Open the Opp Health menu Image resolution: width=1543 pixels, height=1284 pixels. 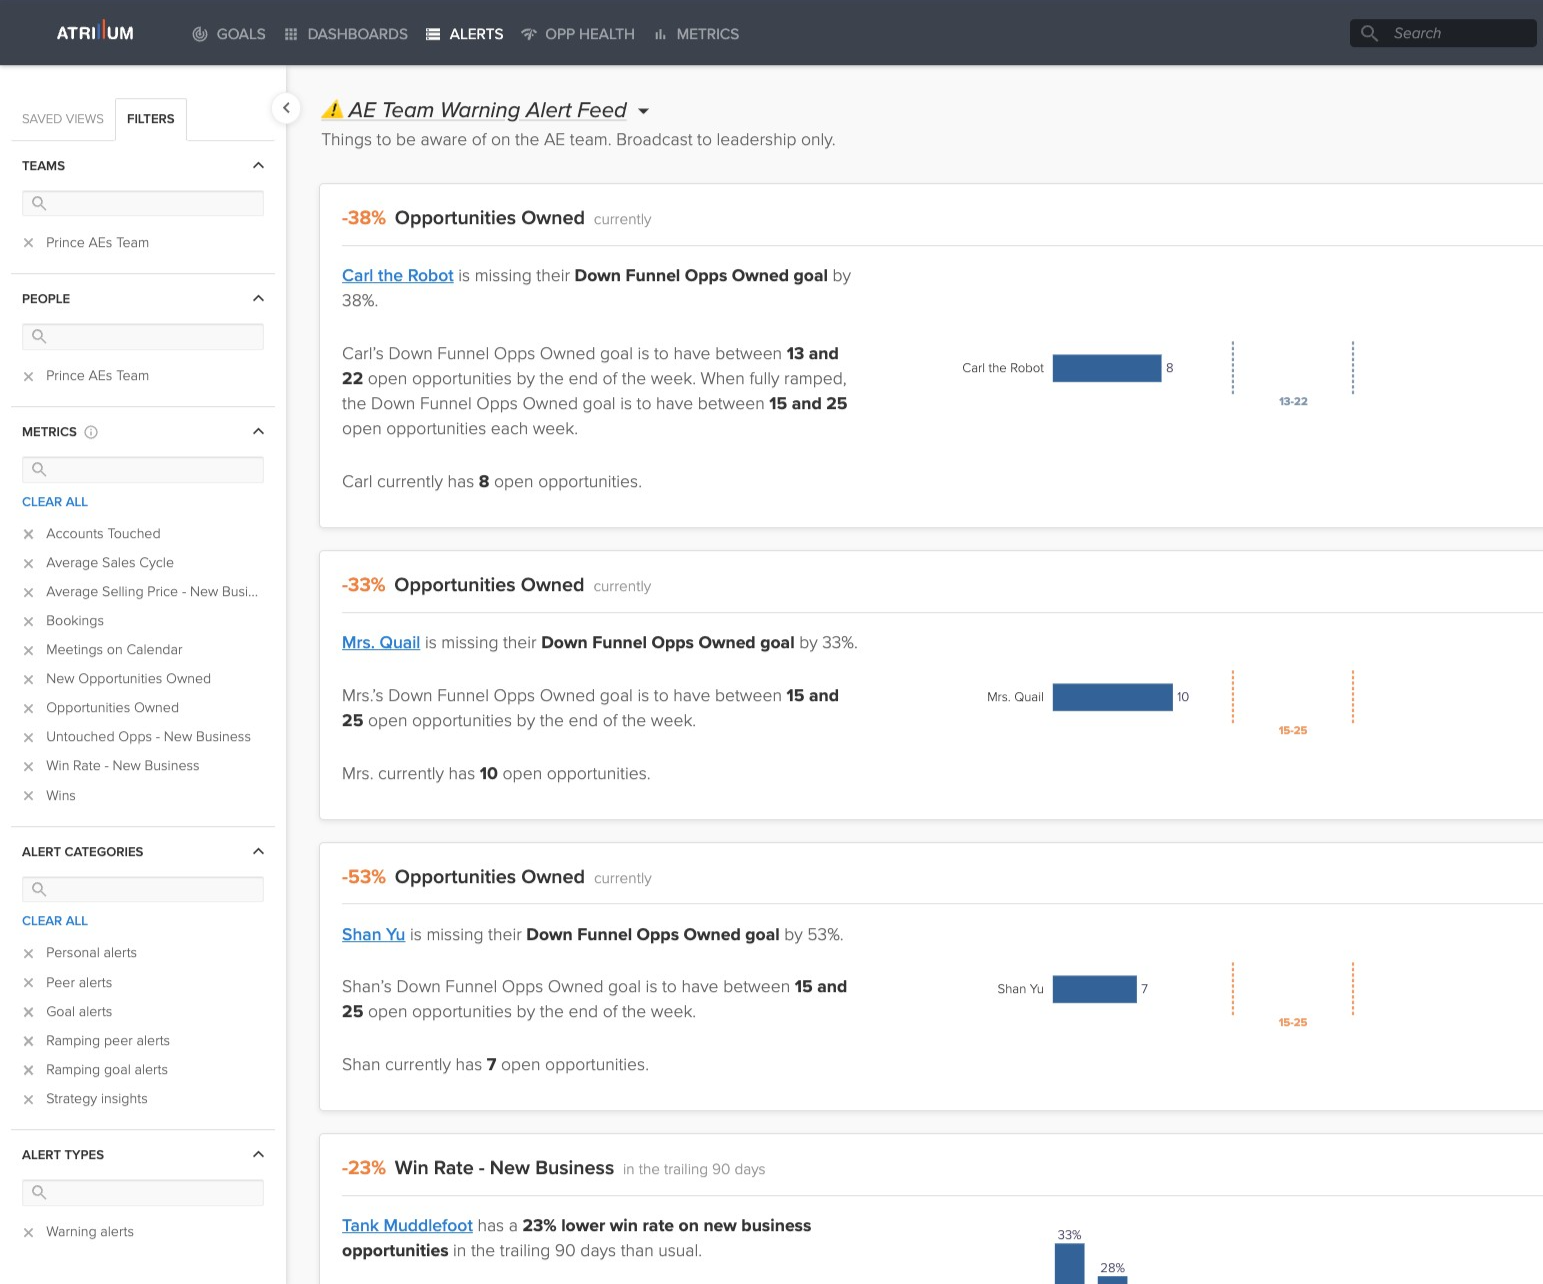[x=578, y=34]
